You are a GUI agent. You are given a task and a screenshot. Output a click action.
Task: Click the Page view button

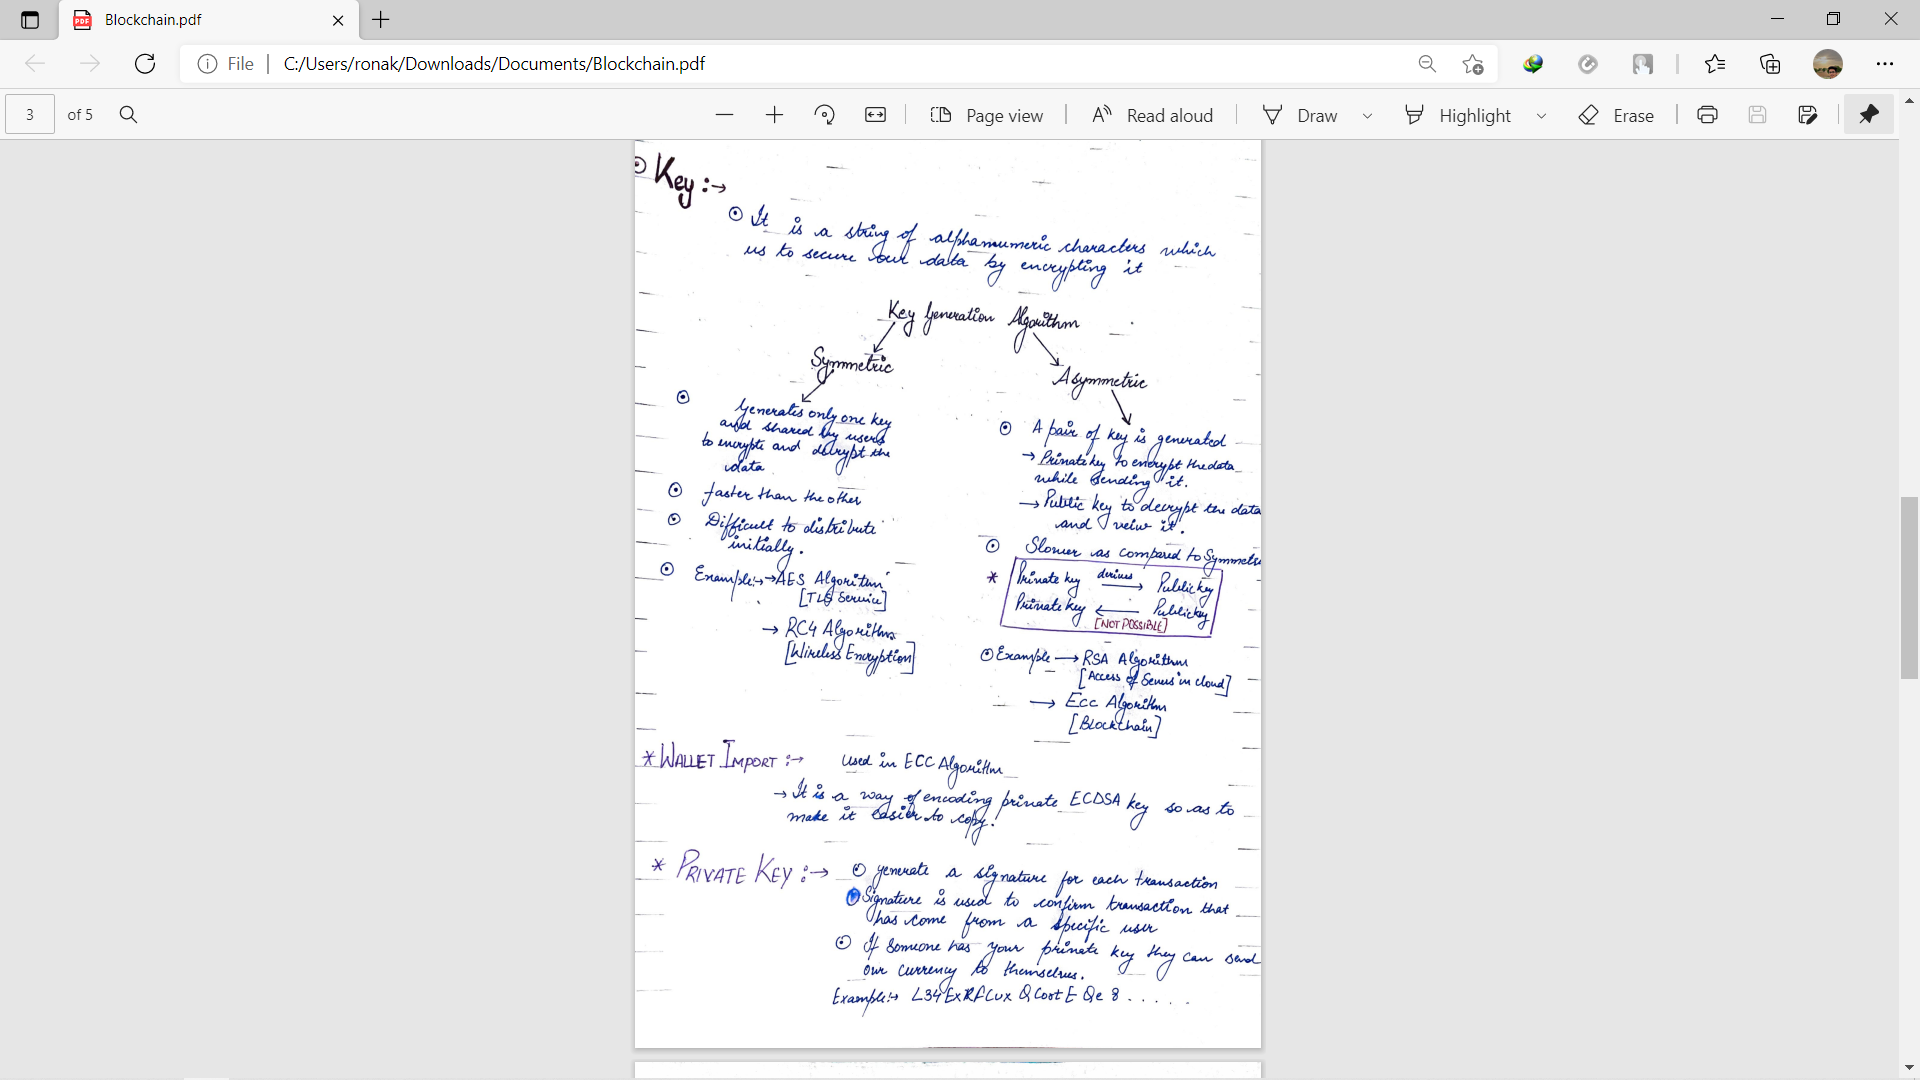click(986, 115)
